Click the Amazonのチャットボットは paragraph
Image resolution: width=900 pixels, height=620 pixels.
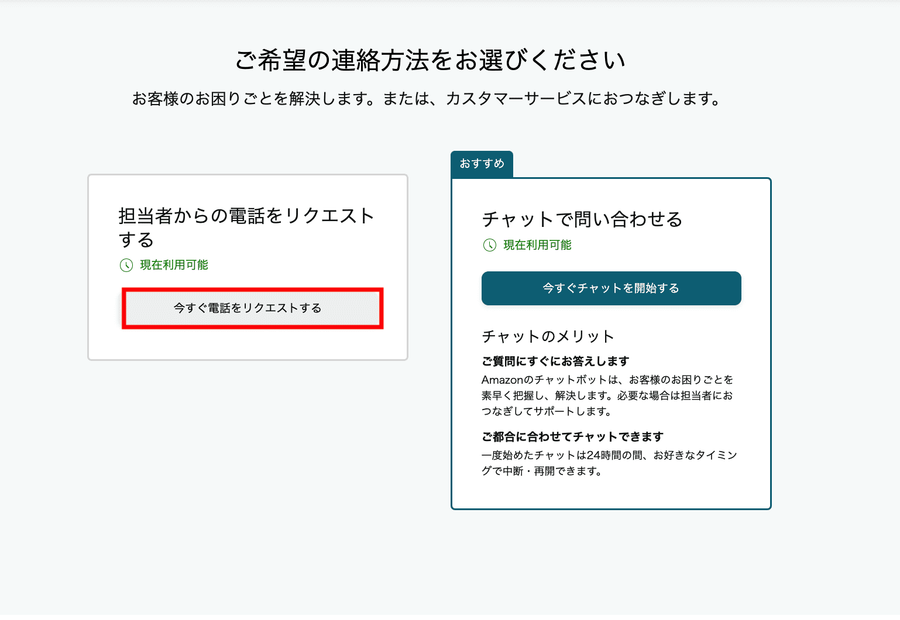607,395
